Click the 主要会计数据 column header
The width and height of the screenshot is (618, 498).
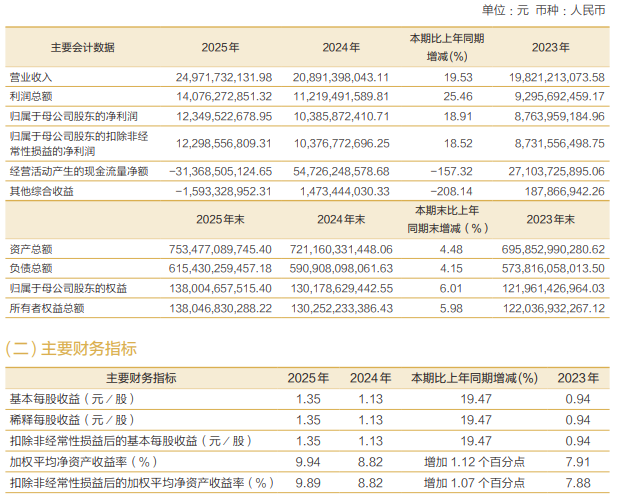click(82, 48)
